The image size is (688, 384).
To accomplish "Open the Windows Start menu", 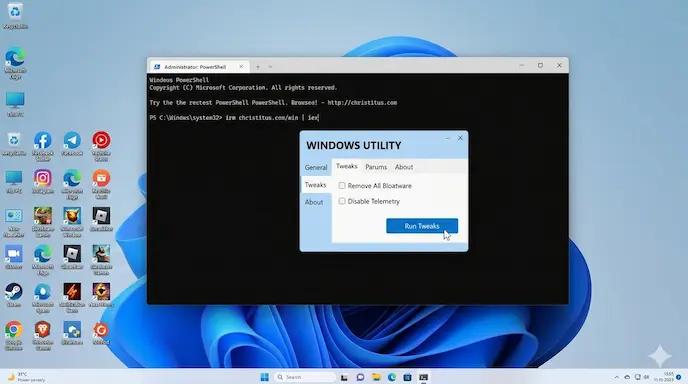I will point(265,377).
